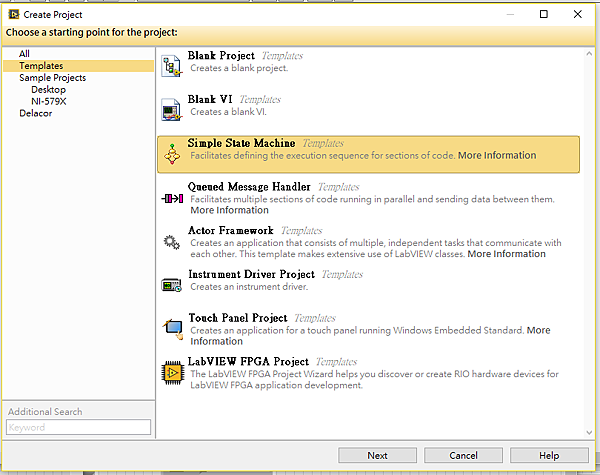Click the LabVIEW FPGA Project chip icon
This screenshot has width=600, height=475.
(x=173, y=373)
